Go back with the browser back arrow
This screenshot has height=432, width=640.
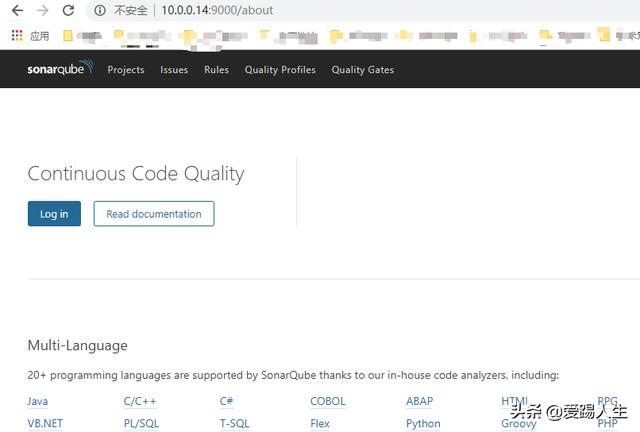17,10
